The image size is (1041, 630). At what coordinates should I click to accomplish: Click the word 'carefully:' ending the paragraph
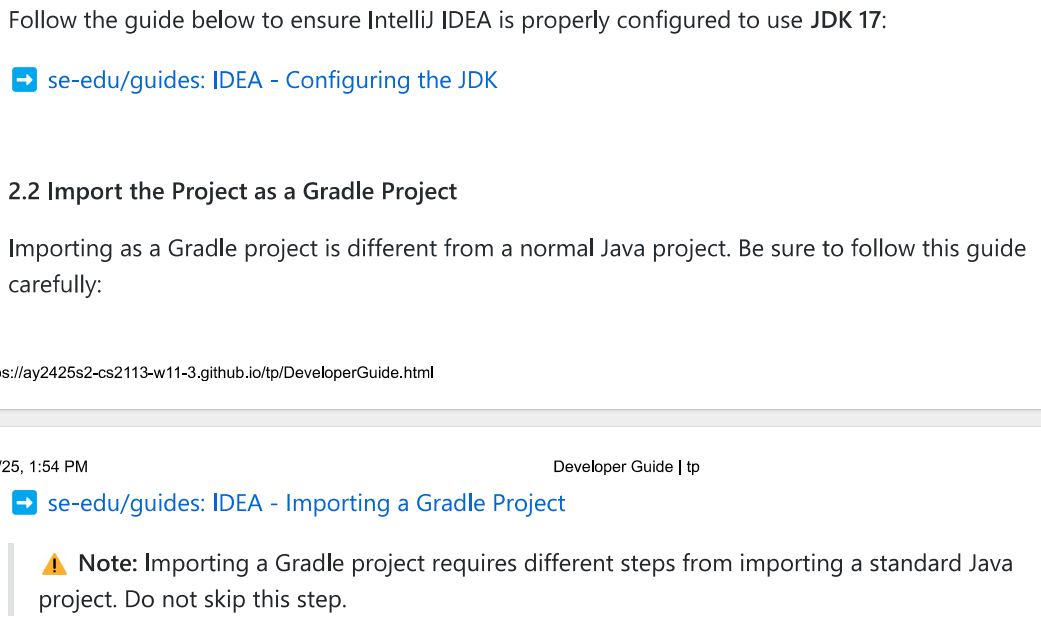55,285
